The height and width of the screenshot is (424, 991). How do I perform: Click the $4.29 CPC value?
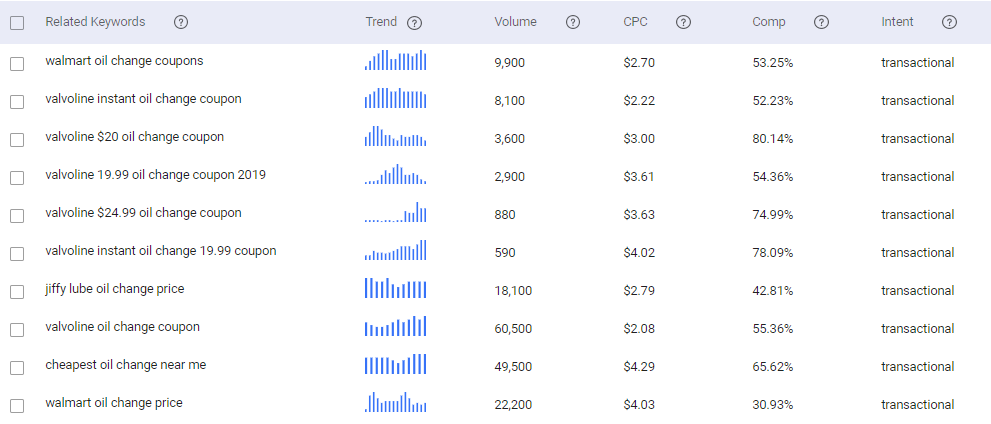639,366
